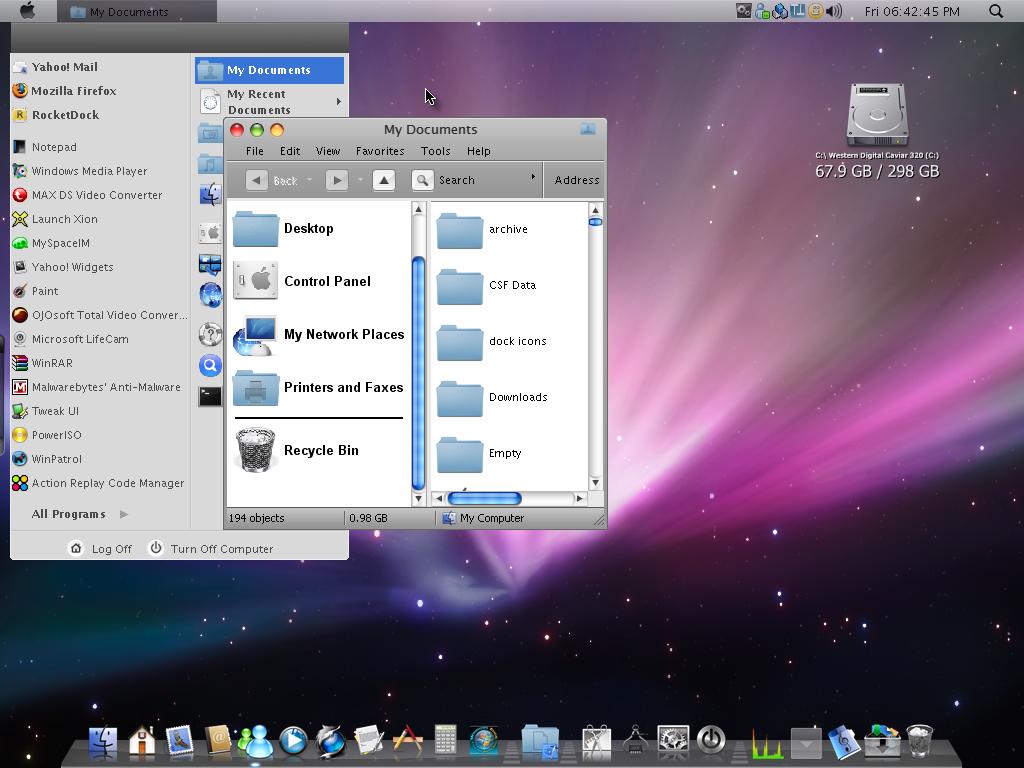Click the Back toolbar button
Image resolution: width=1024 pixels, height=768 pixels.
(x=272, y=180)
